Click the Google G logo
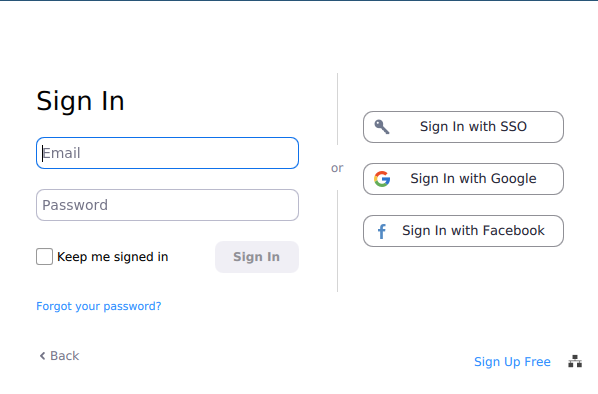Viewport: 598px width, 394px height. 382,179
